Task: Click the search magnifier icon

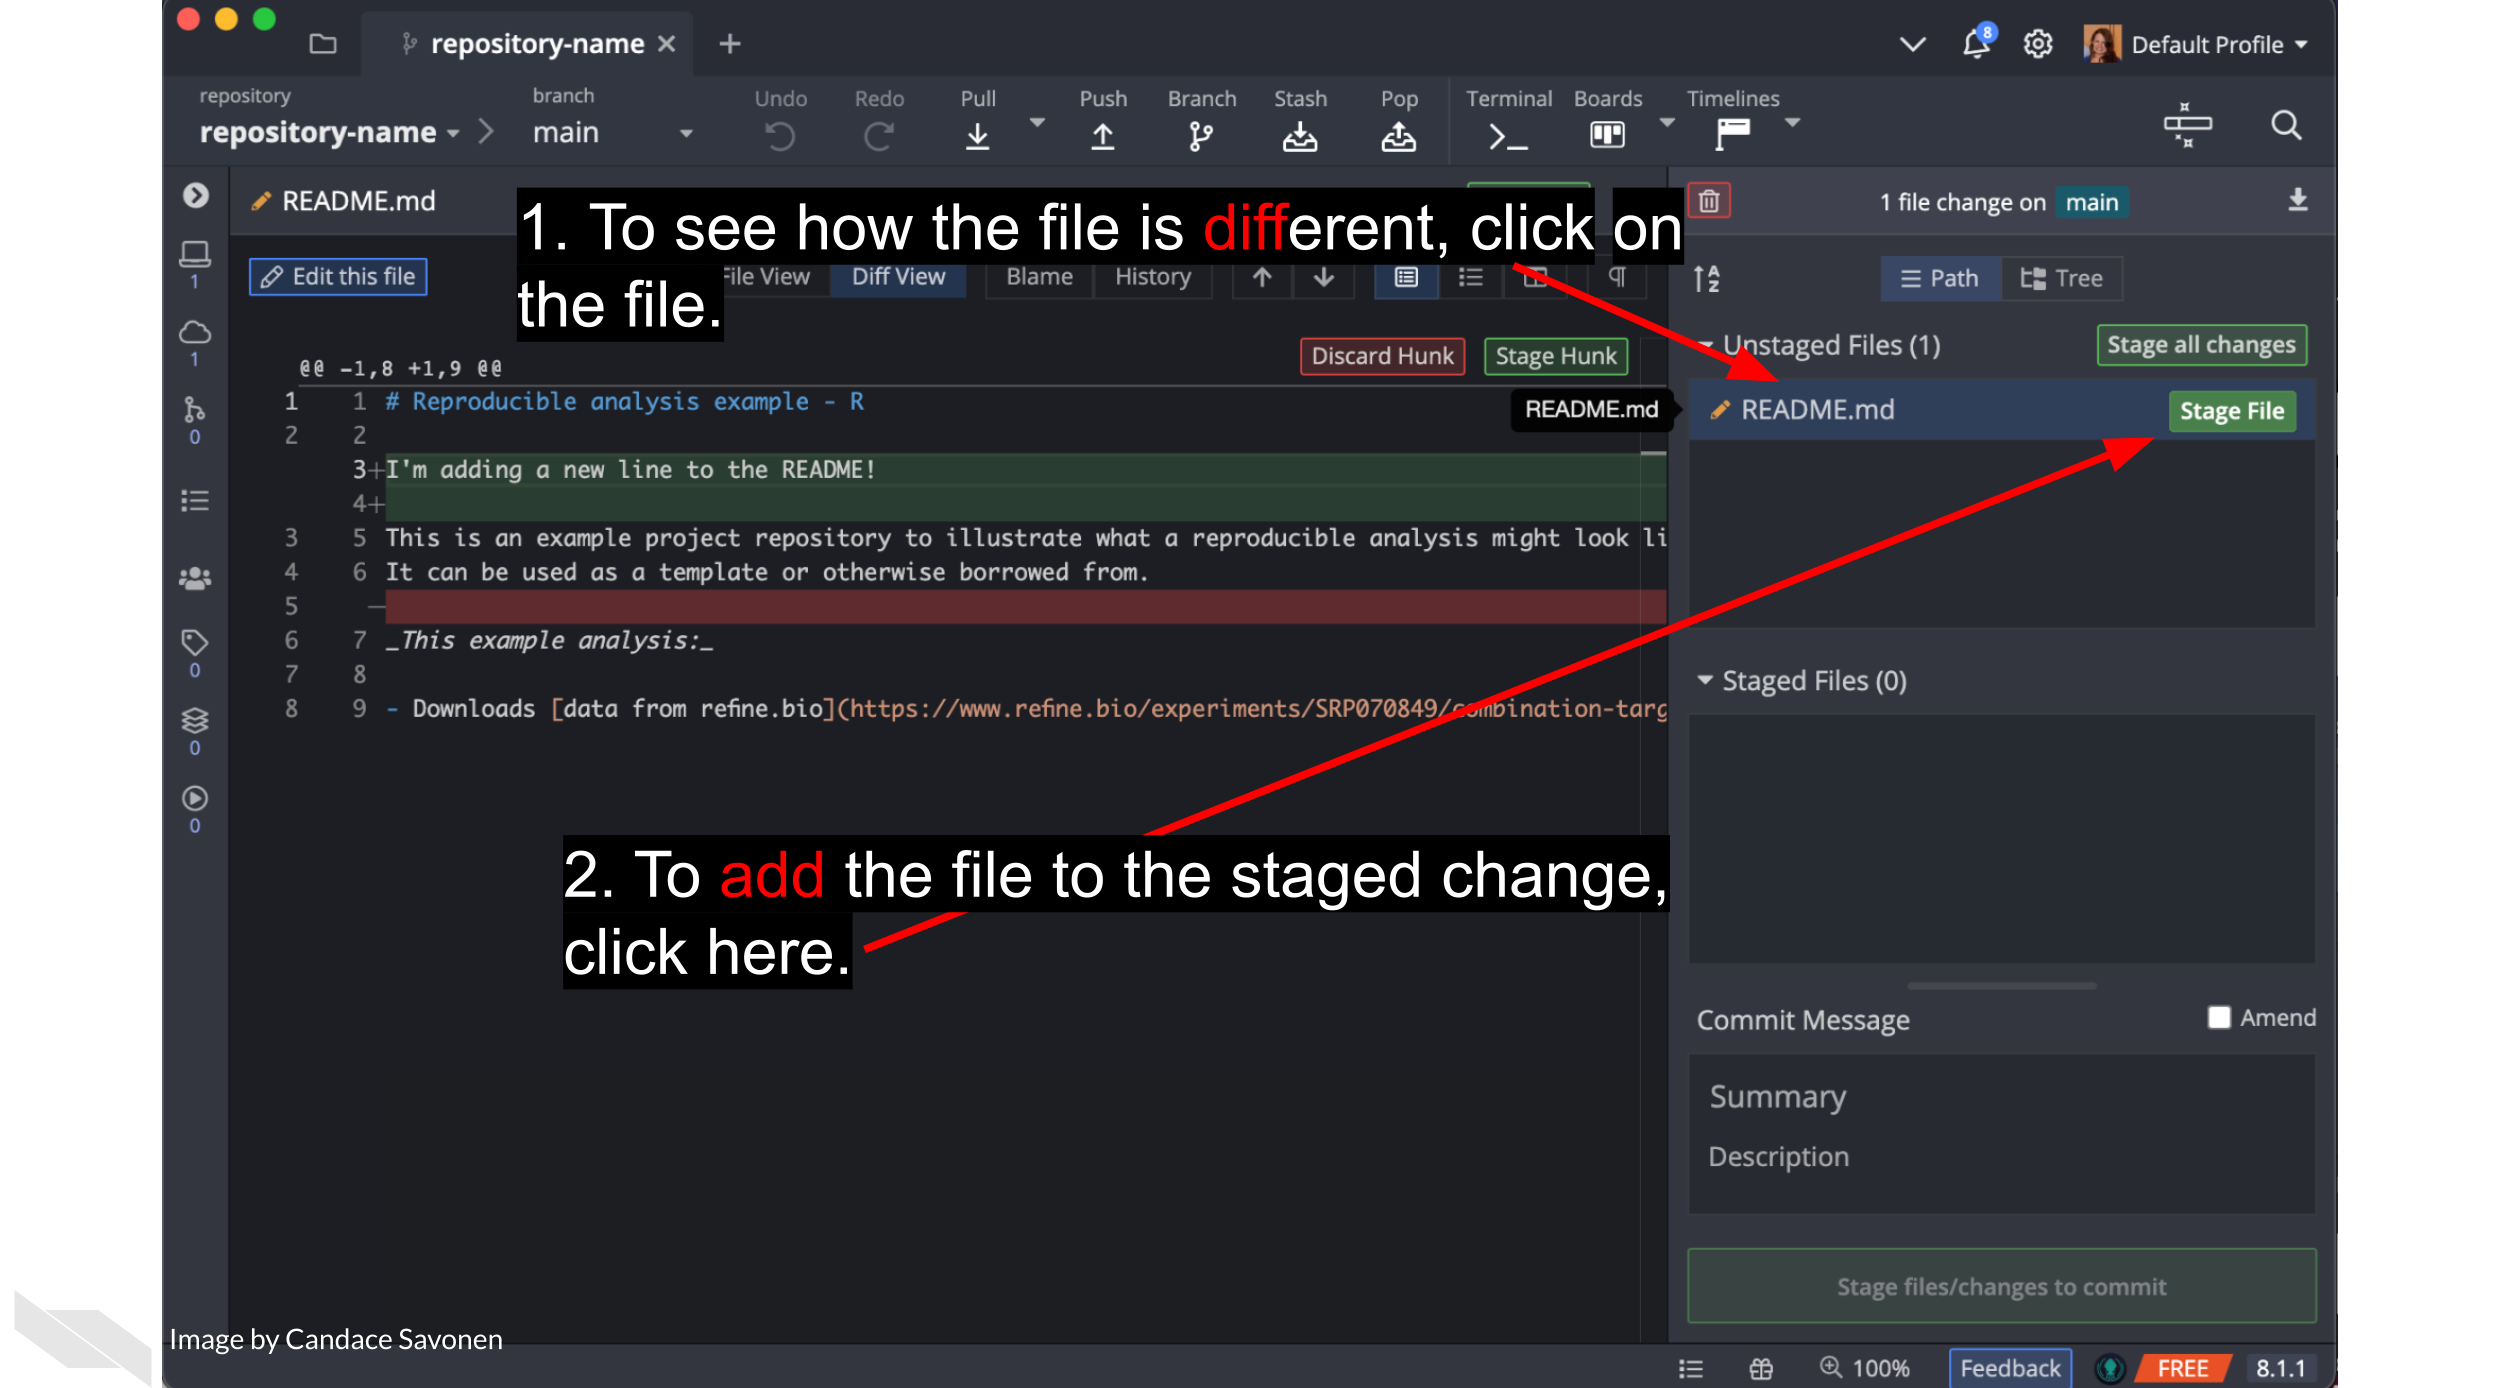Action: (2286, 125)
